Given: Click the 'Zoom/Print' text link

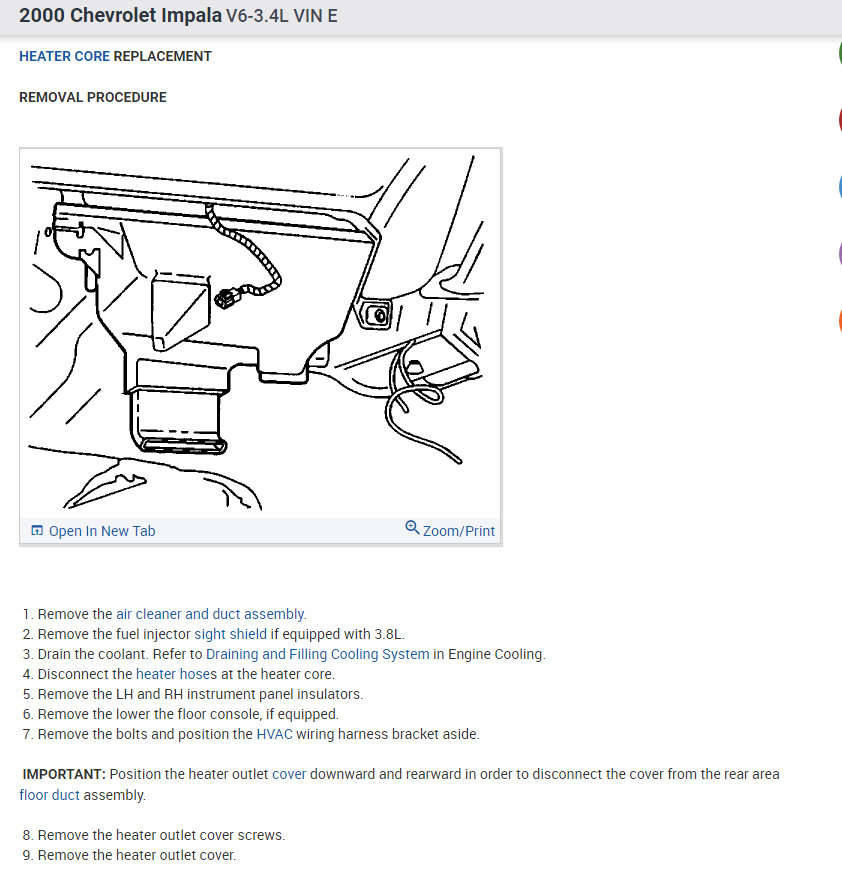Looking at the screenshot, I should click(x=458, y=531).
